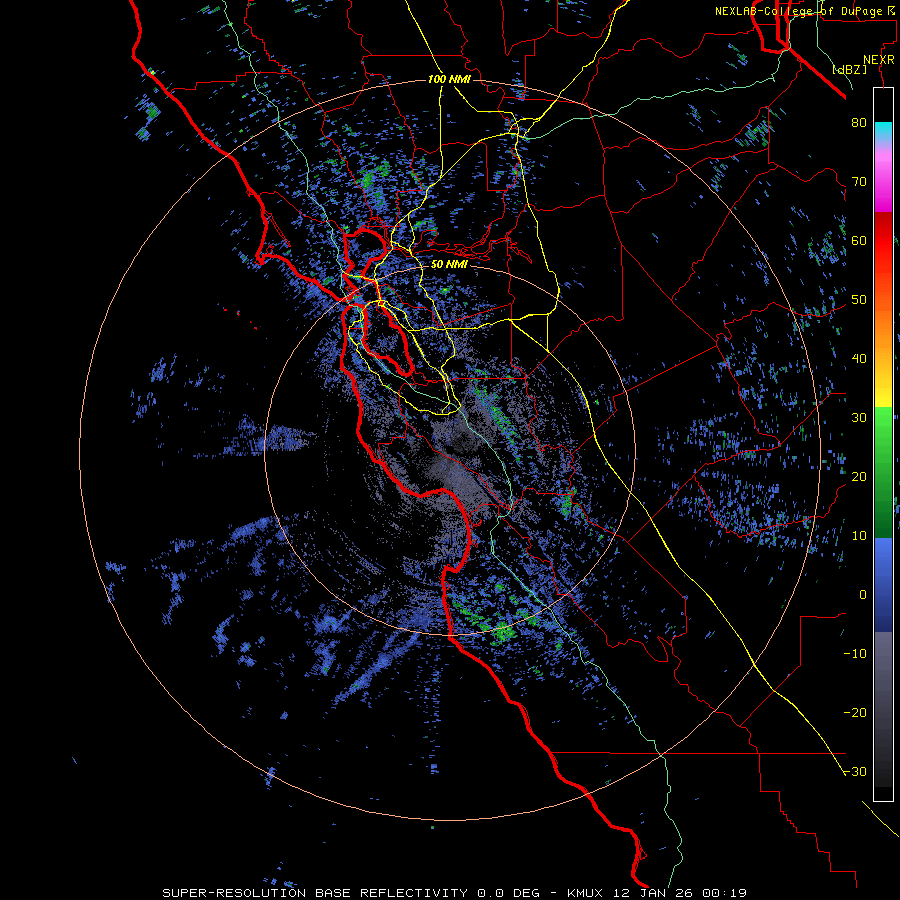Click the [dBZ] unit label above the scale
Image resolution: width=900 pixels, height=900 pixels.
[x=849, y=69]
